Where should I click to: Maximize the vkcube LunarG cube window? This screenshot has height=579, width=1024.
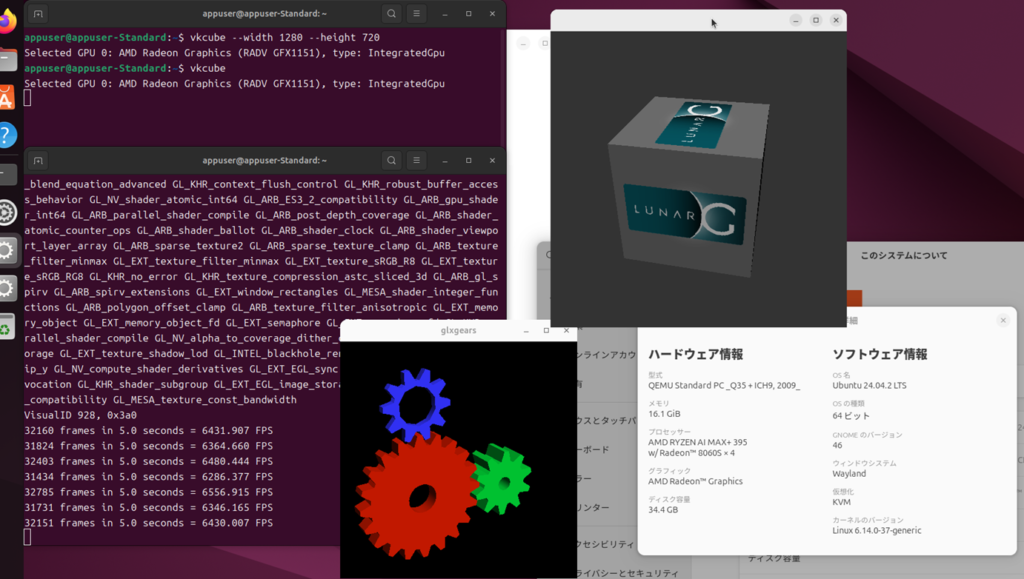[815, 20]
